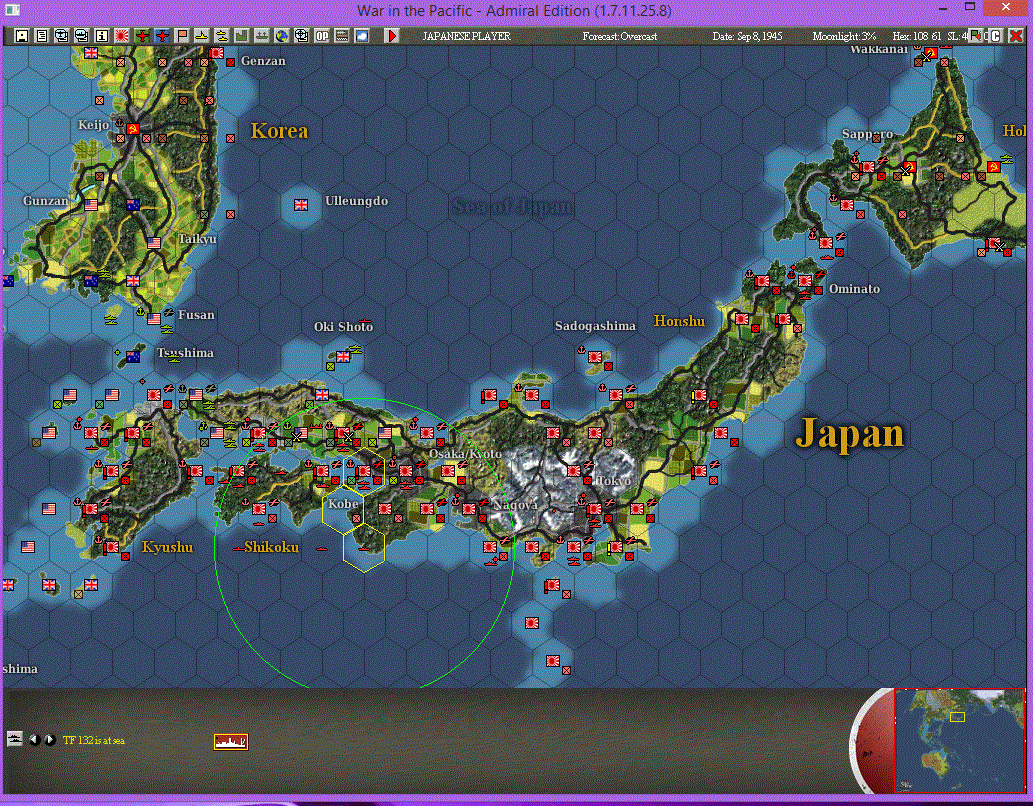Select the US flag base at Fusan
The height and width of the screenshot is (806, 1033).
[154, 319]
